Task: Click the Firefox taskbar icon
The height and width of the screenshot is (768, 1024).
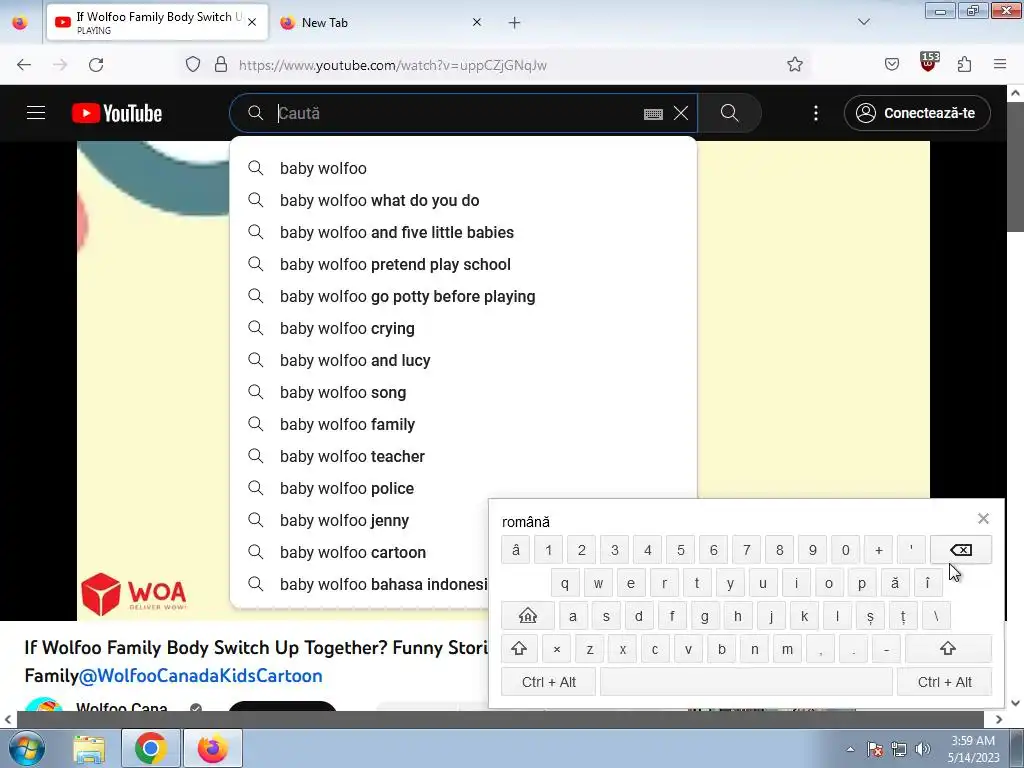Action: click(x=213, y=748)
